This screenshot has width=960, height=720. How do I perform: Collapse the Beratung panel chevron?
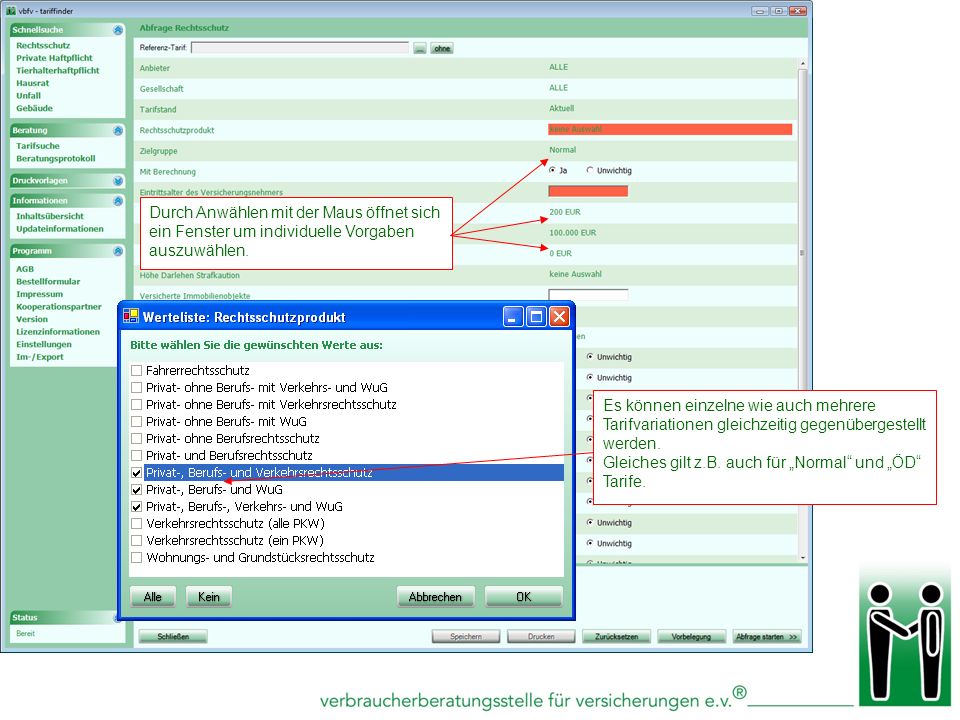click(118, 130)
